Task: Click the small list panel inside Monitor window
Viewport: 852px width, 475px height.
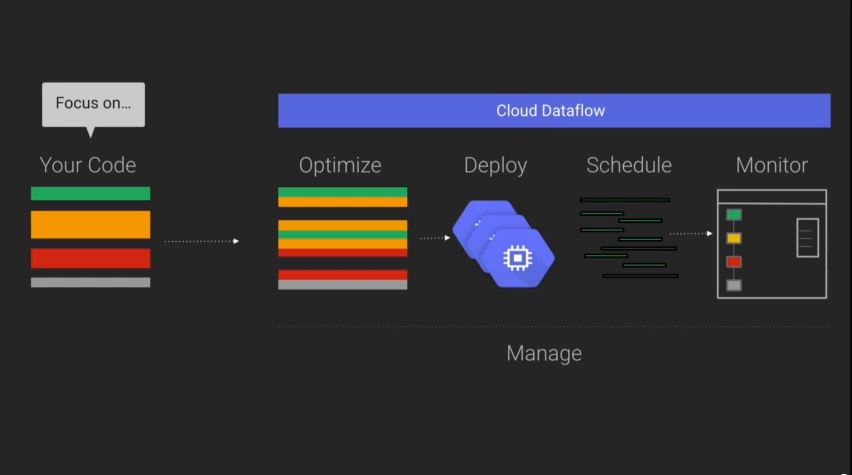Action: pos(807,237)
